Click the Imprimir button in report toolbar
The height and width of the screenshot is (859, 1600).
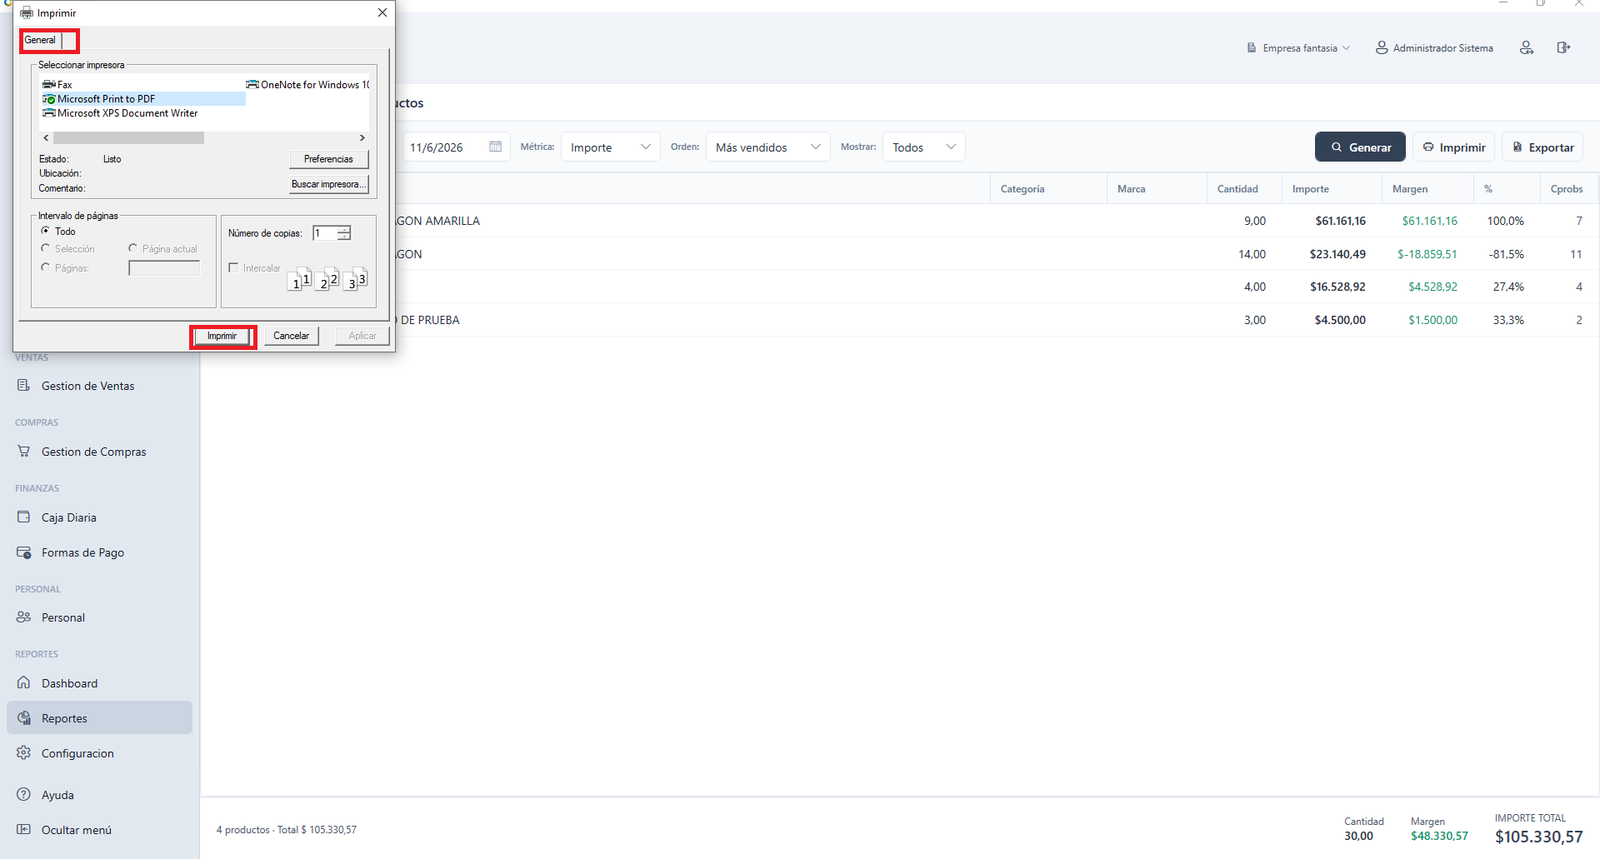[1454, 147]
